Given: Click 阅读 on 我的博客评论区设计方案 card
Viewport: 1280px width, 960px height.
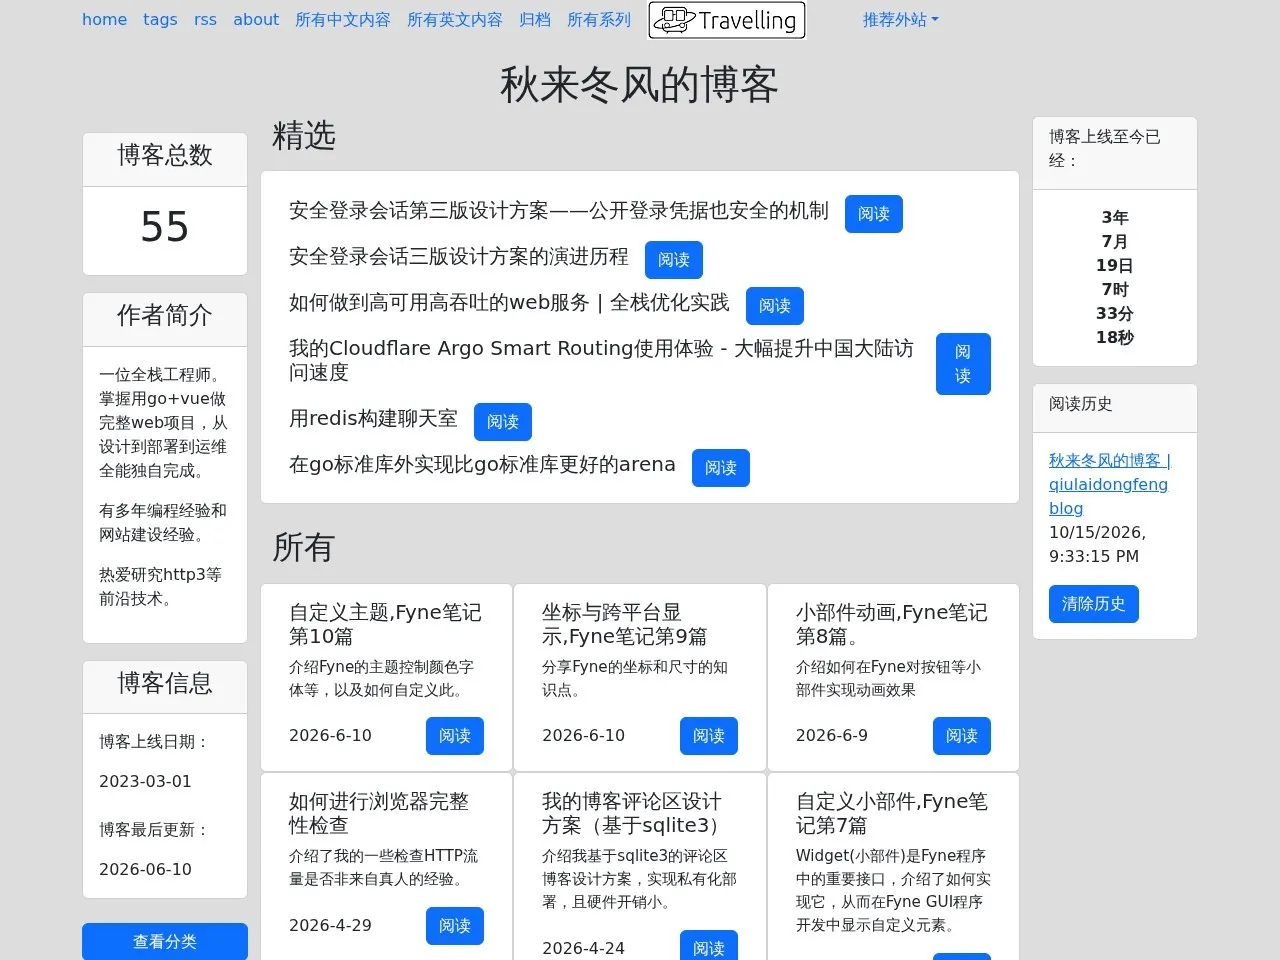Looking at the screenshot, I should 709,947.
